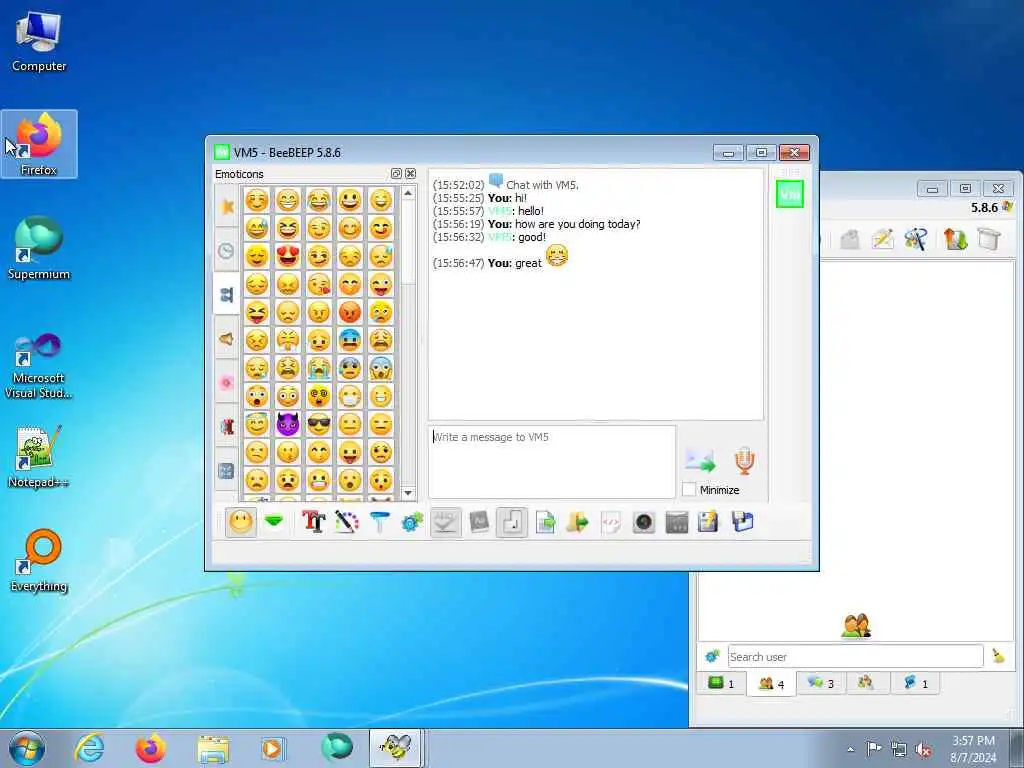Image resolution: width=1024 pixels, height=768 pixels.
Task: Open the red car places emoticons tab
Action: click(227, 426)
